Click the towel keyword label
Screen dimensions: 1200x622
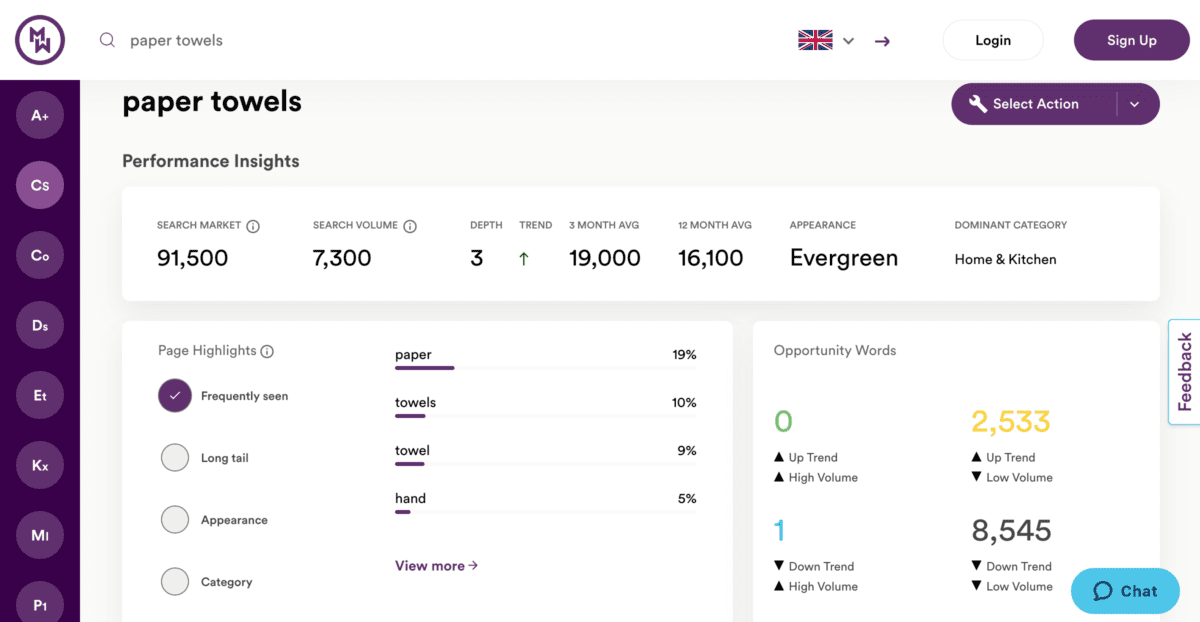click(412, 451)
